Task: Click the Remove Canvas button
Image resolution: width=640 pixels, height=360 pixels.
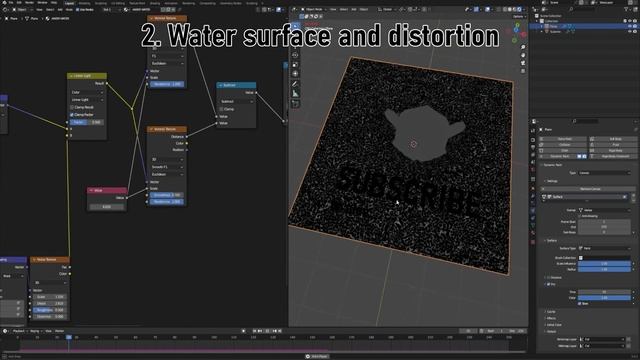Action: [589, 189]
